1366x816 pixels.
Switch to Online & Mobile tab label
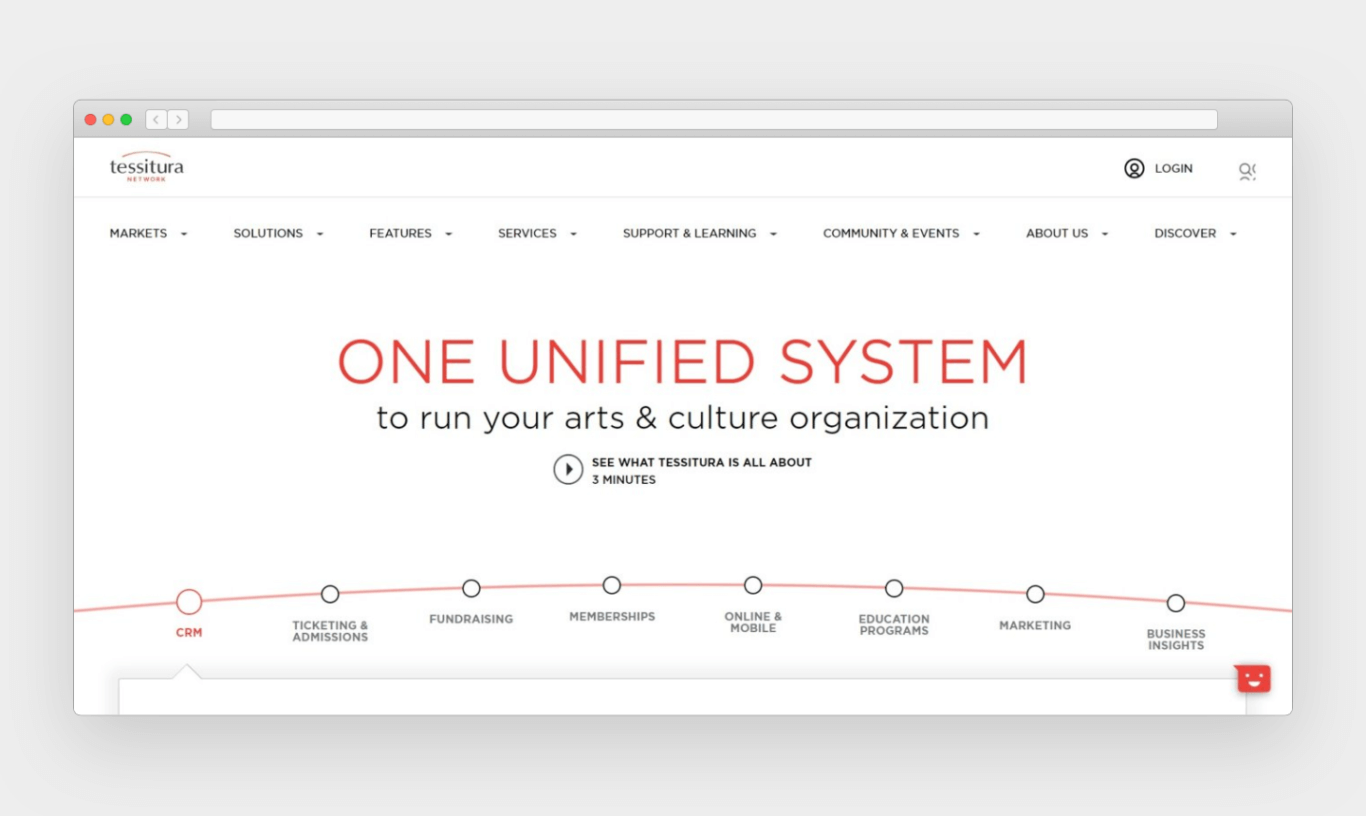pyautogui.click(x=753, y=622)
